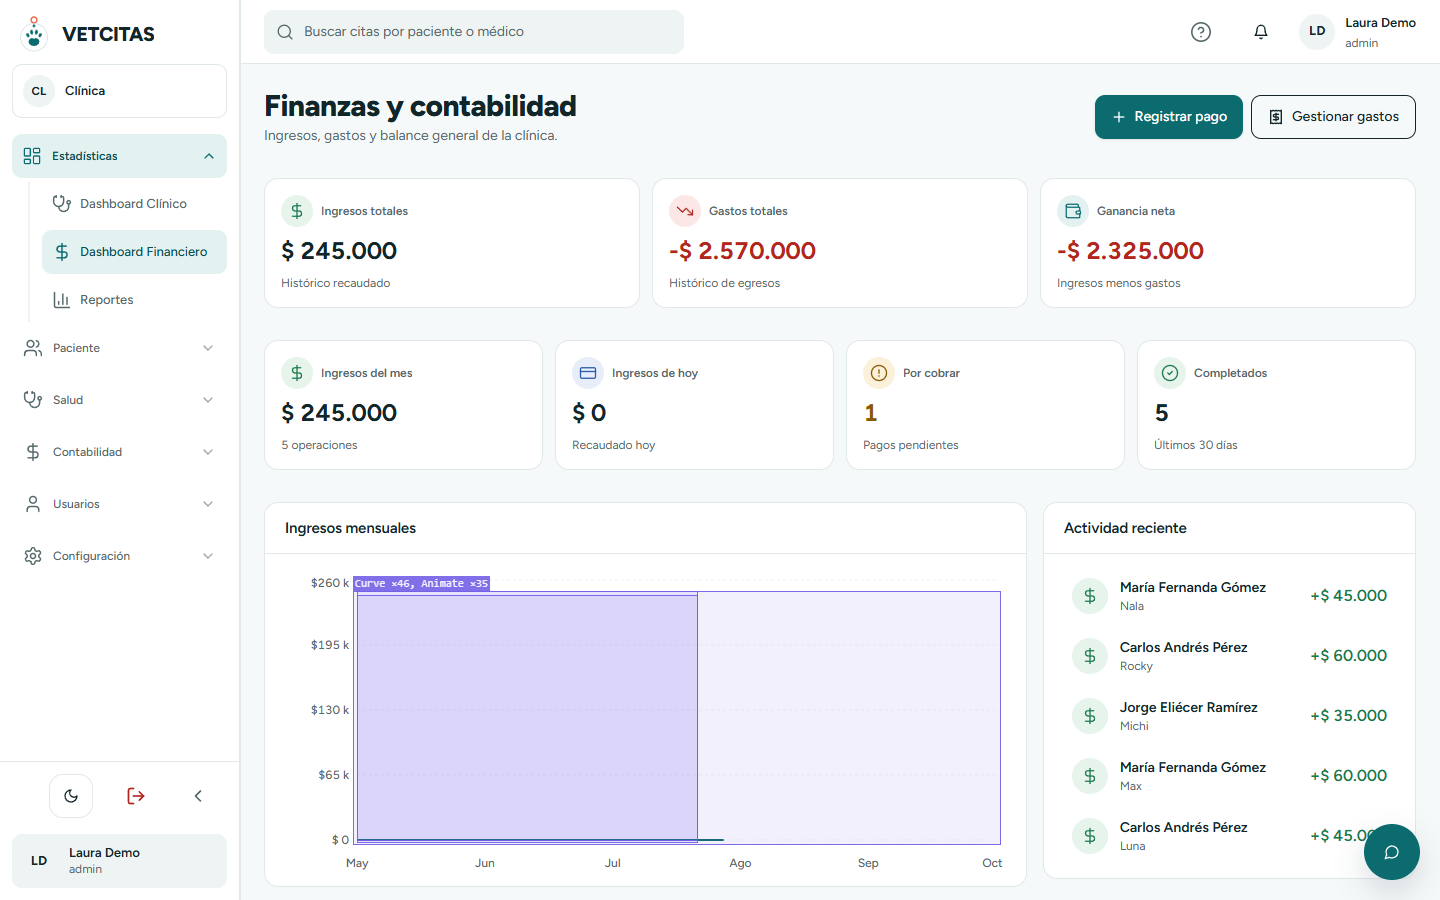Click the +$ 35.000 amount for Michi

tap(1348, 716)
